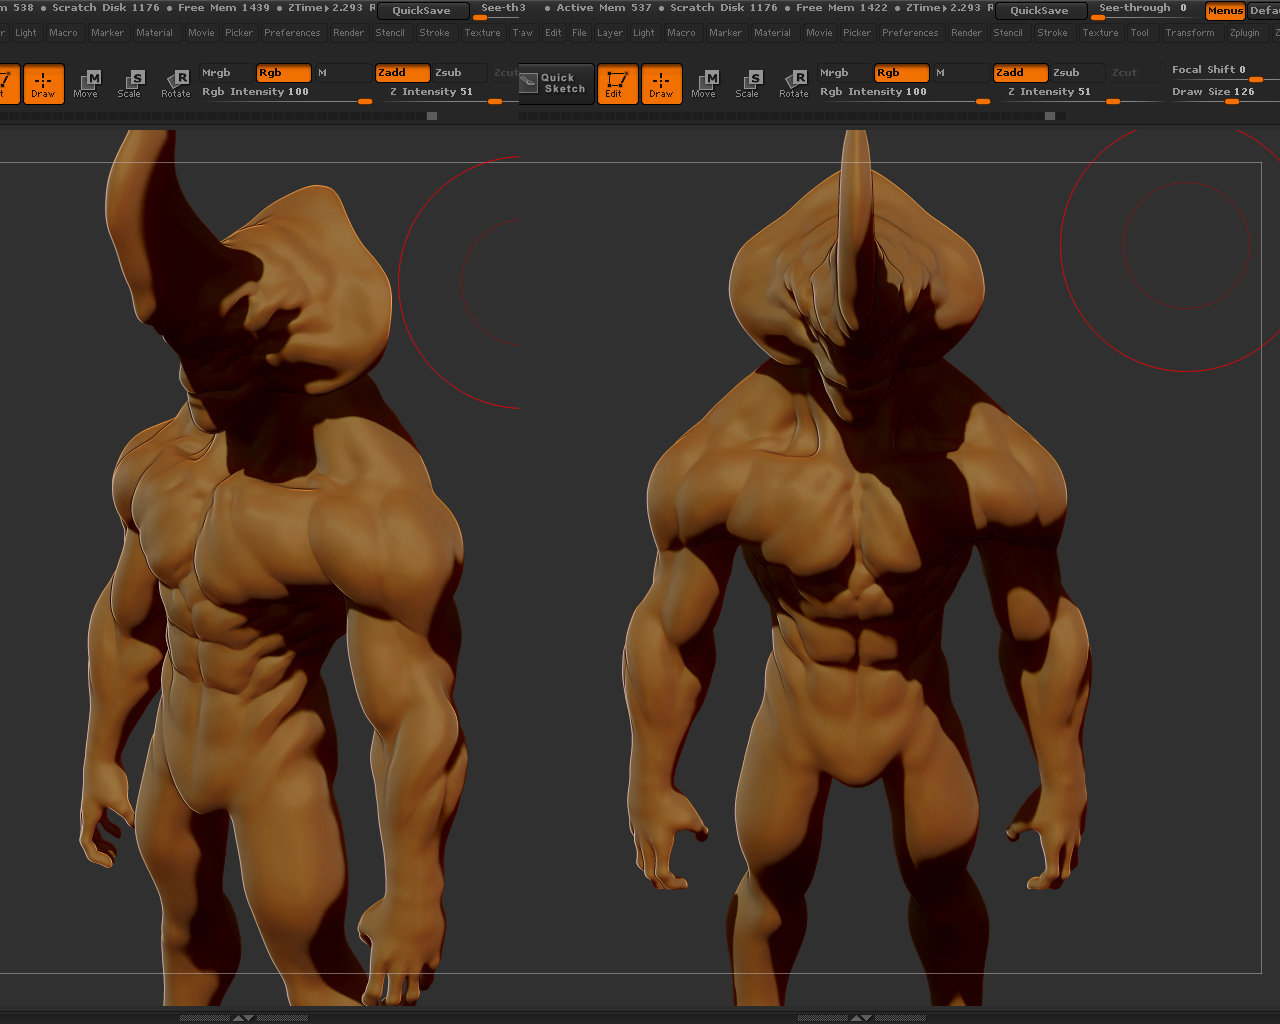This screenshot has height=1024, width=1280.
Task: Click QuickSave in the left ZBrush window
Action: coord(422,11)
